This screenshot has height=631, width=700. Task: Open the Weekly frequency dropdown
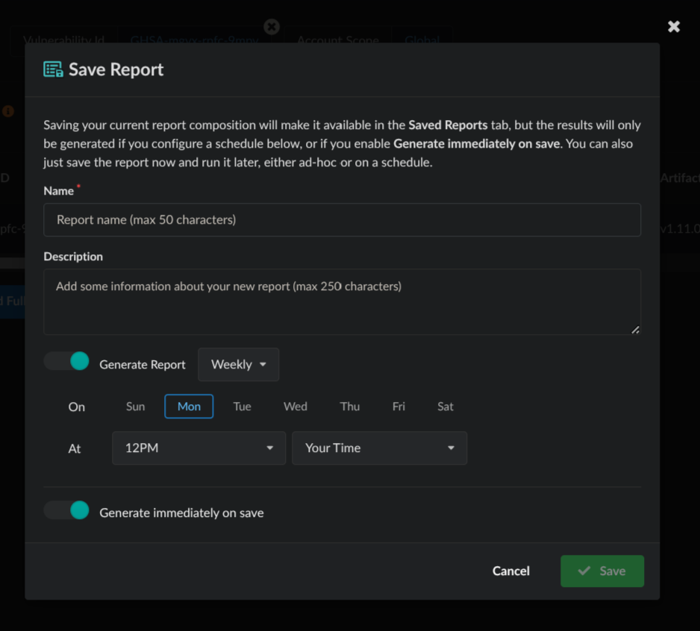click(x=238, y=365)
